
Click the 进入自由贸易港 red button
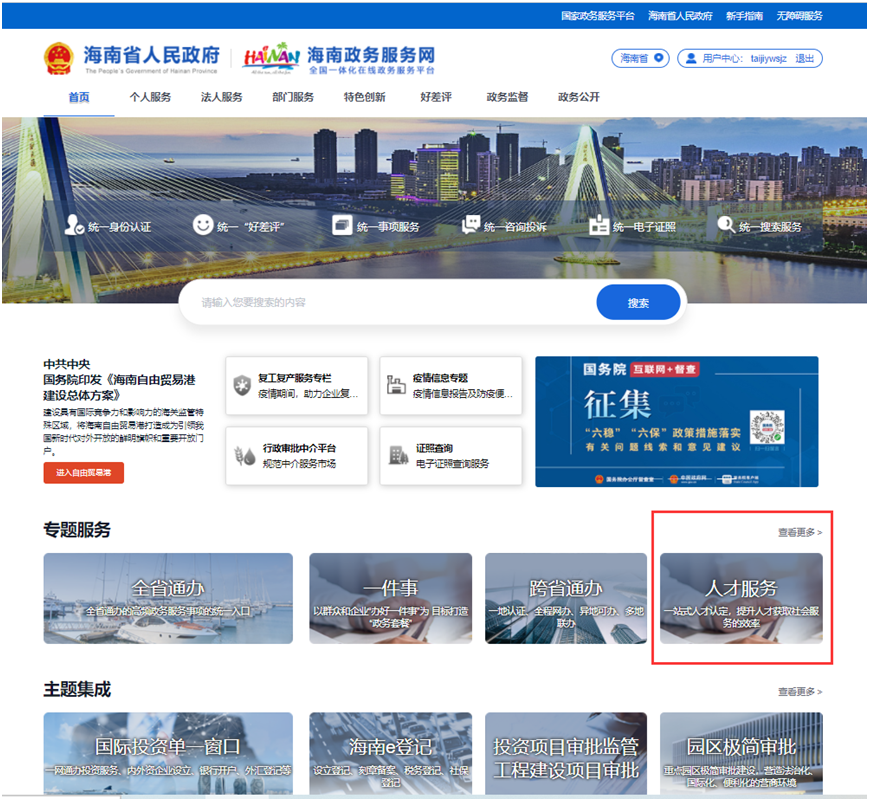[84, 472]
